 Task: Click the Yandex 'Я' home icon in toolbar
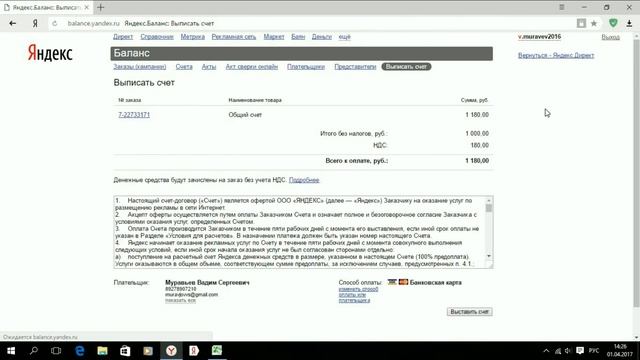(35, 24)
